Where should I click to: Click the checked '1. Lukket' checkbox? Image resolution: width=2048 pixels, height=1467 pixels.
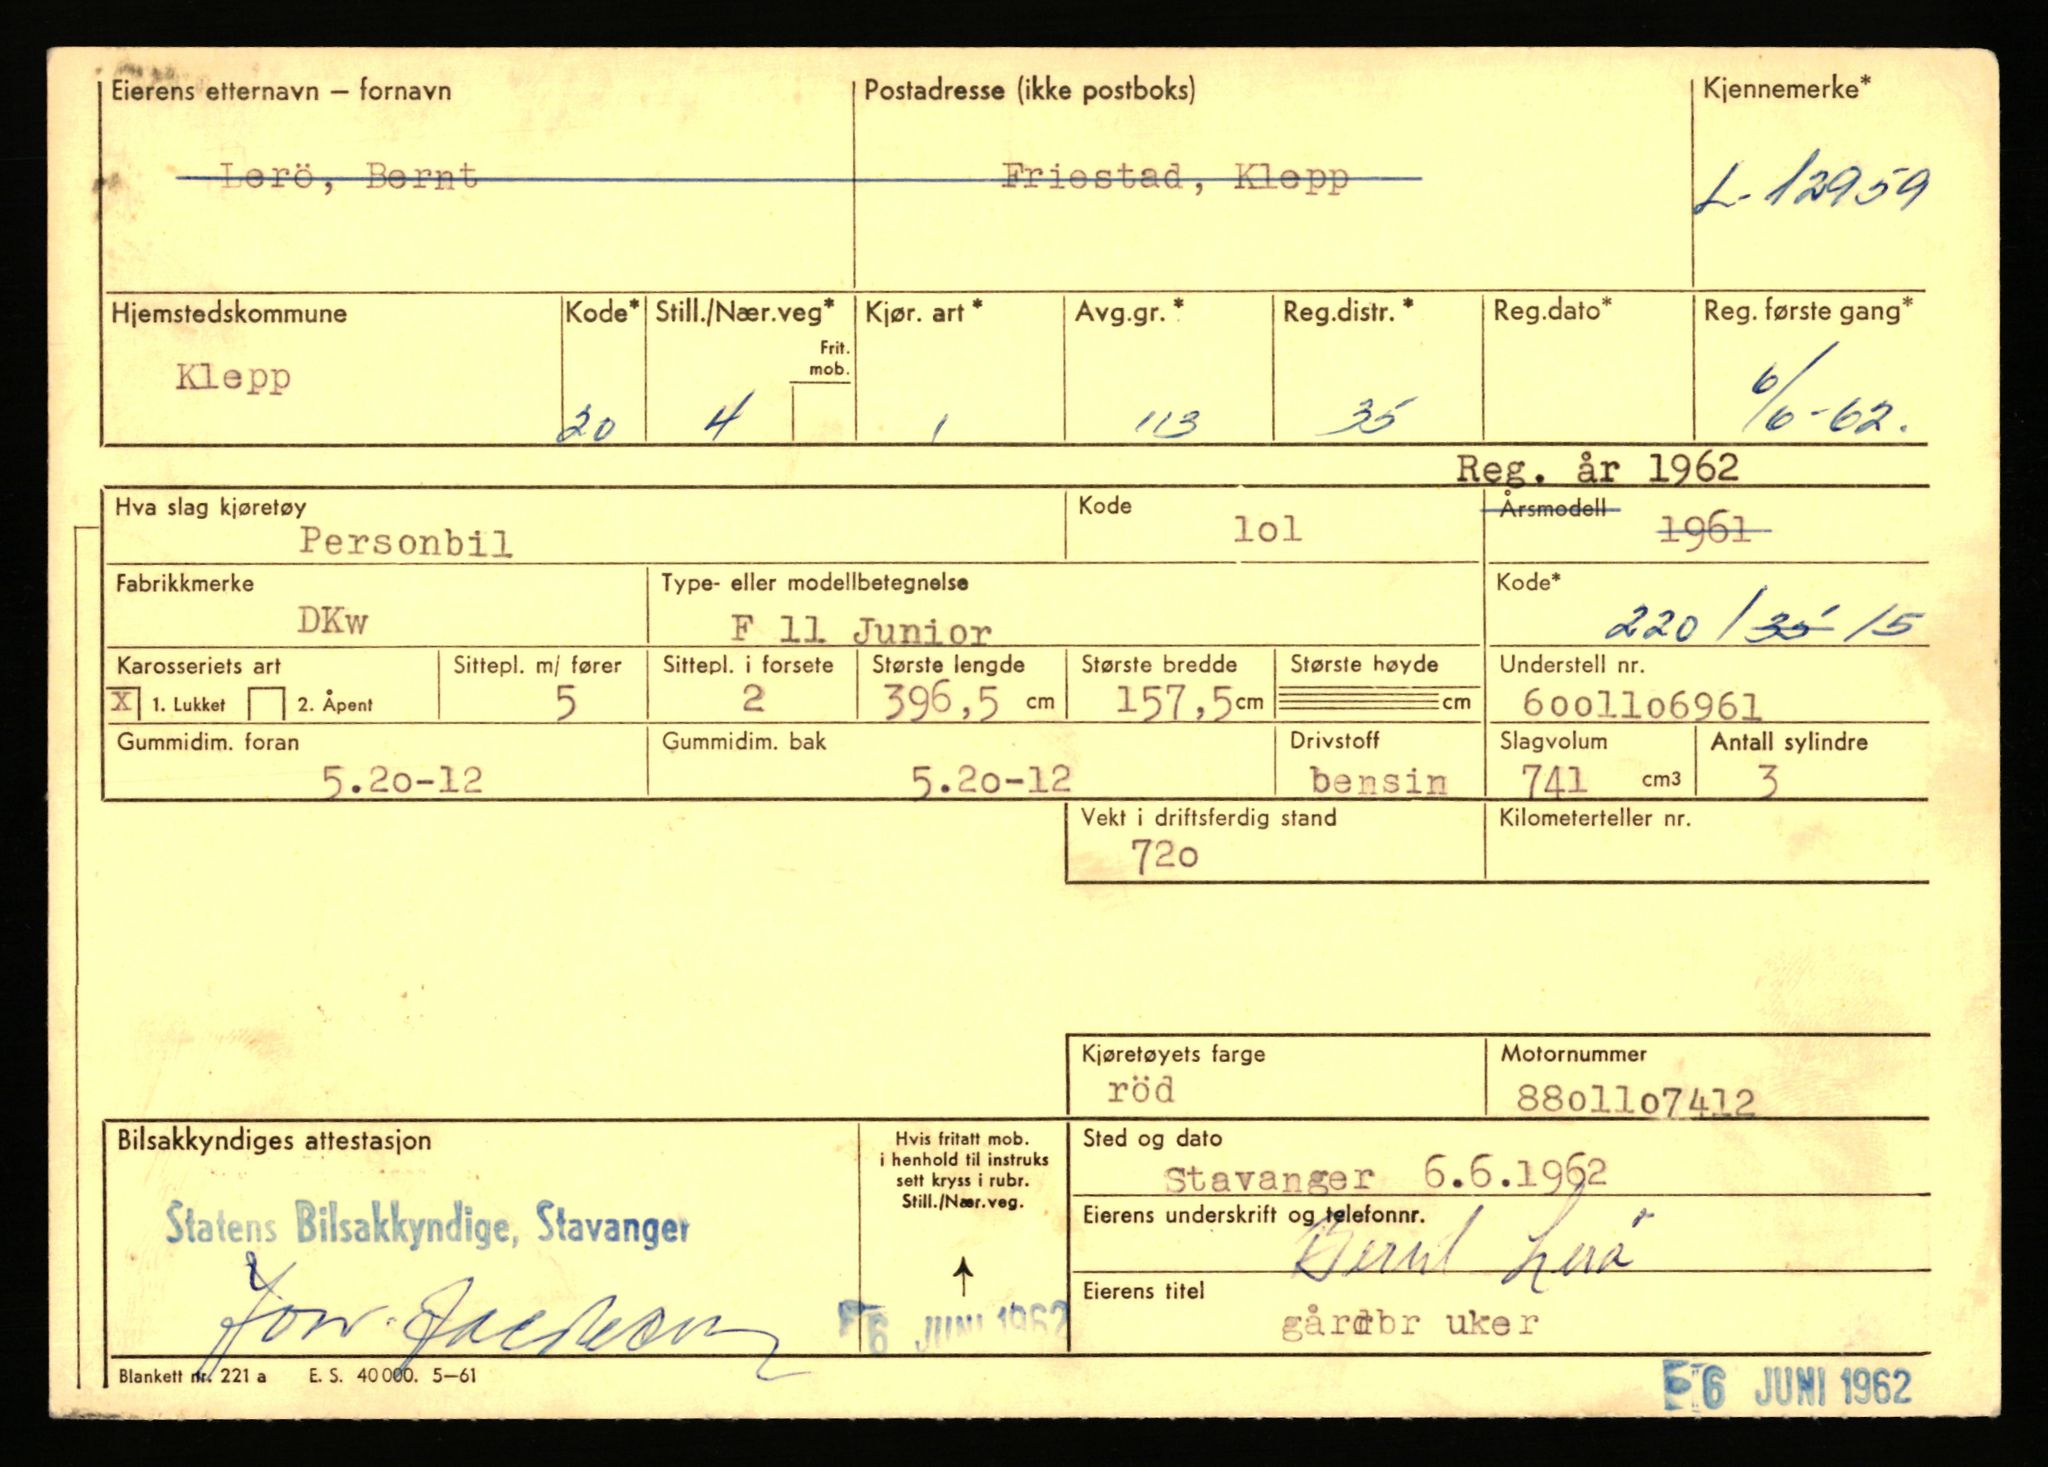click(124, 702)
